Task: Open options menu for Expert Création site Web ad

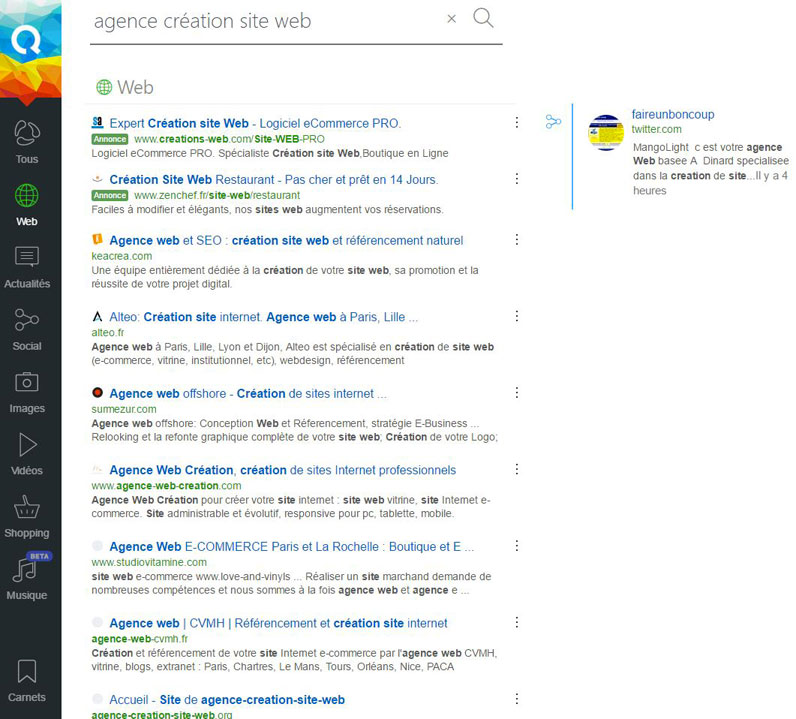Action: tap(516, 122)
